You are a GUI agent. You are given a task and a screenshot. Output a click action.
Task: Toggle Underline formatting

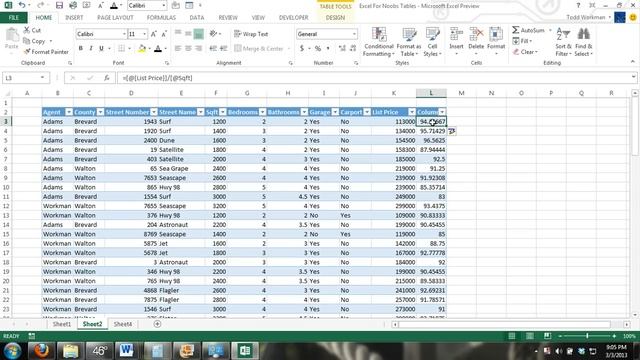coord(101,49)
